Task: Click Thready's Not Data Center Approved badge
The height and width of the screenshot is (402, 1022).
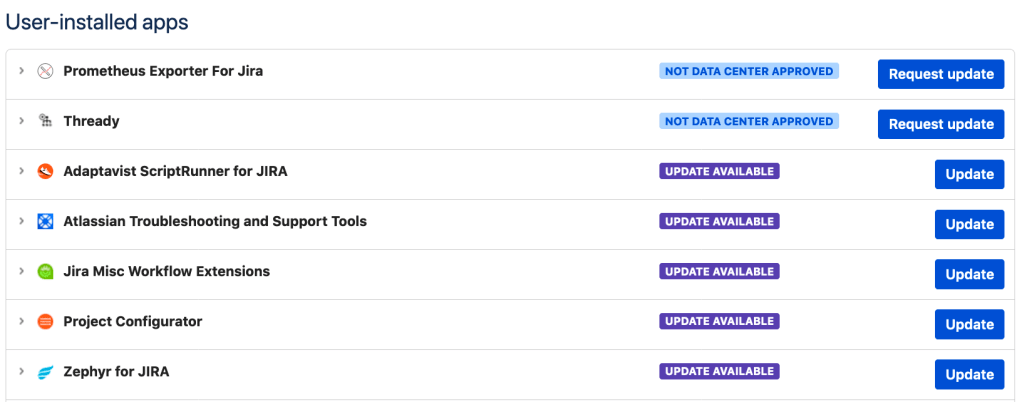Action: [748, 121]
